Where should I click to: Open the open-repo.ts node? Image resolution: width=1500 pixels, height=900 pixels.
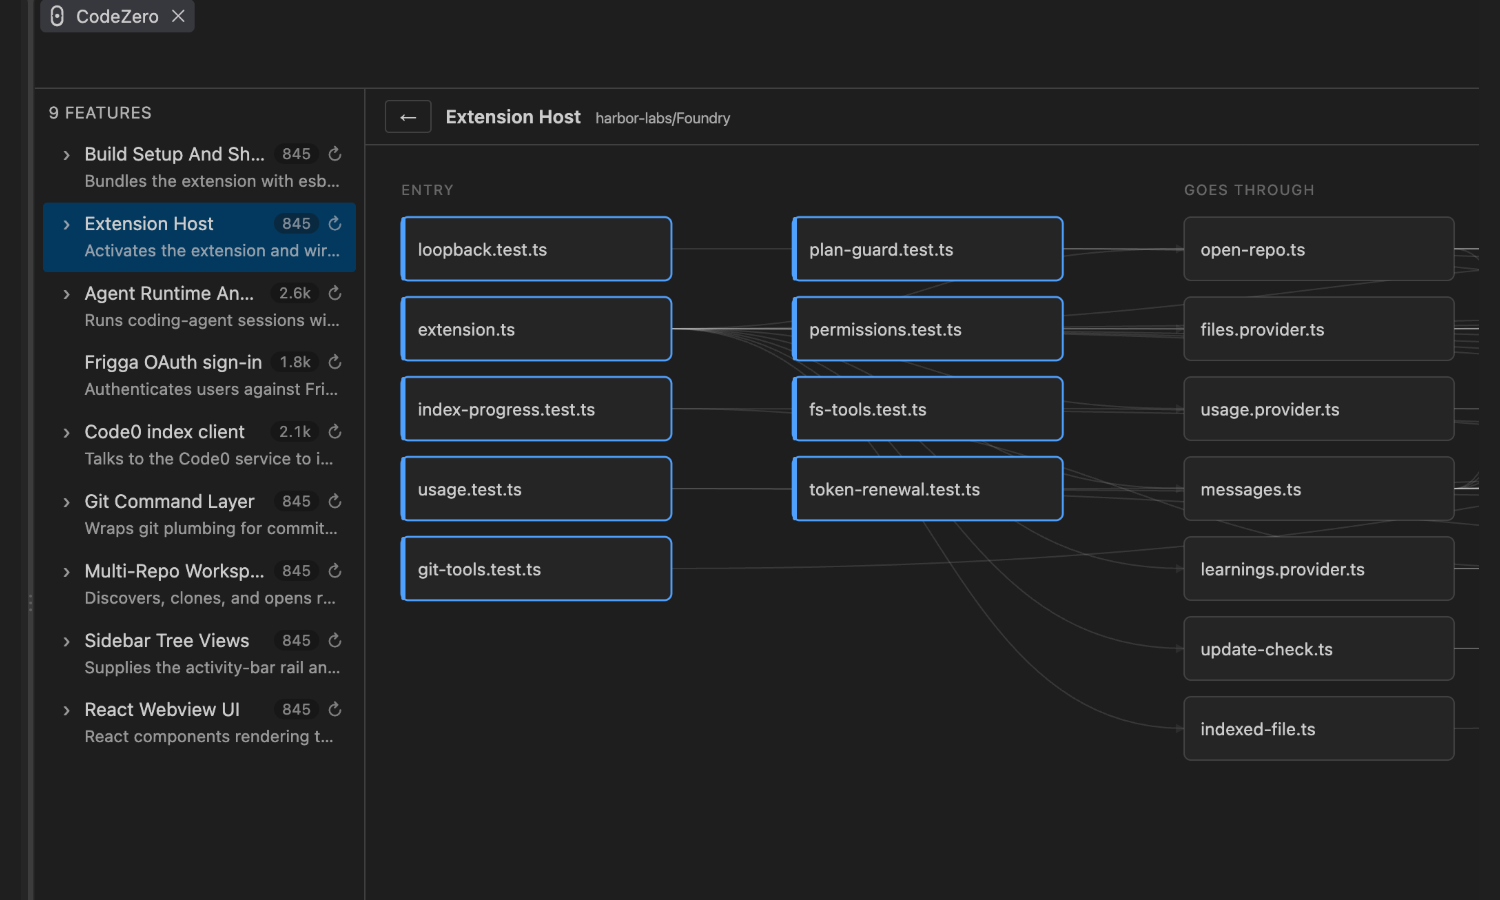[1319, 249]
